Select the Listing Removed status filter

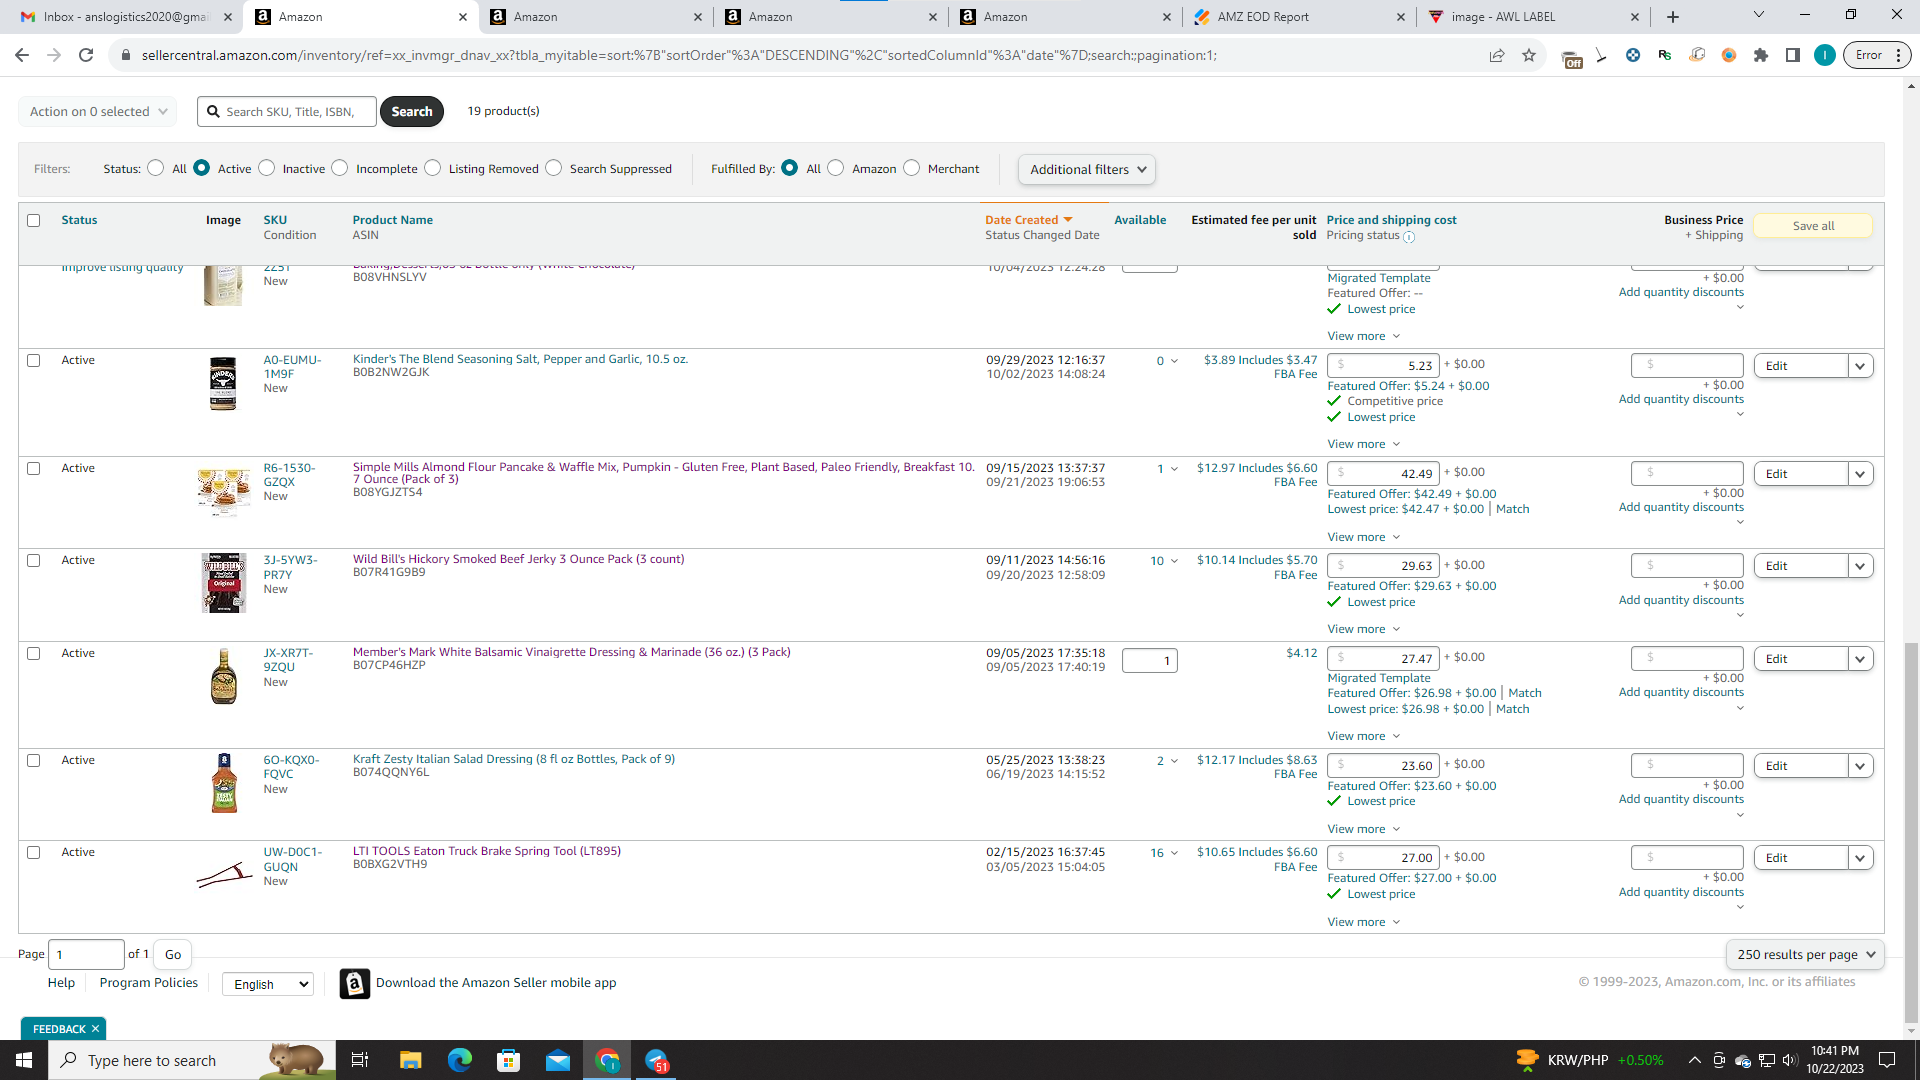433,168
